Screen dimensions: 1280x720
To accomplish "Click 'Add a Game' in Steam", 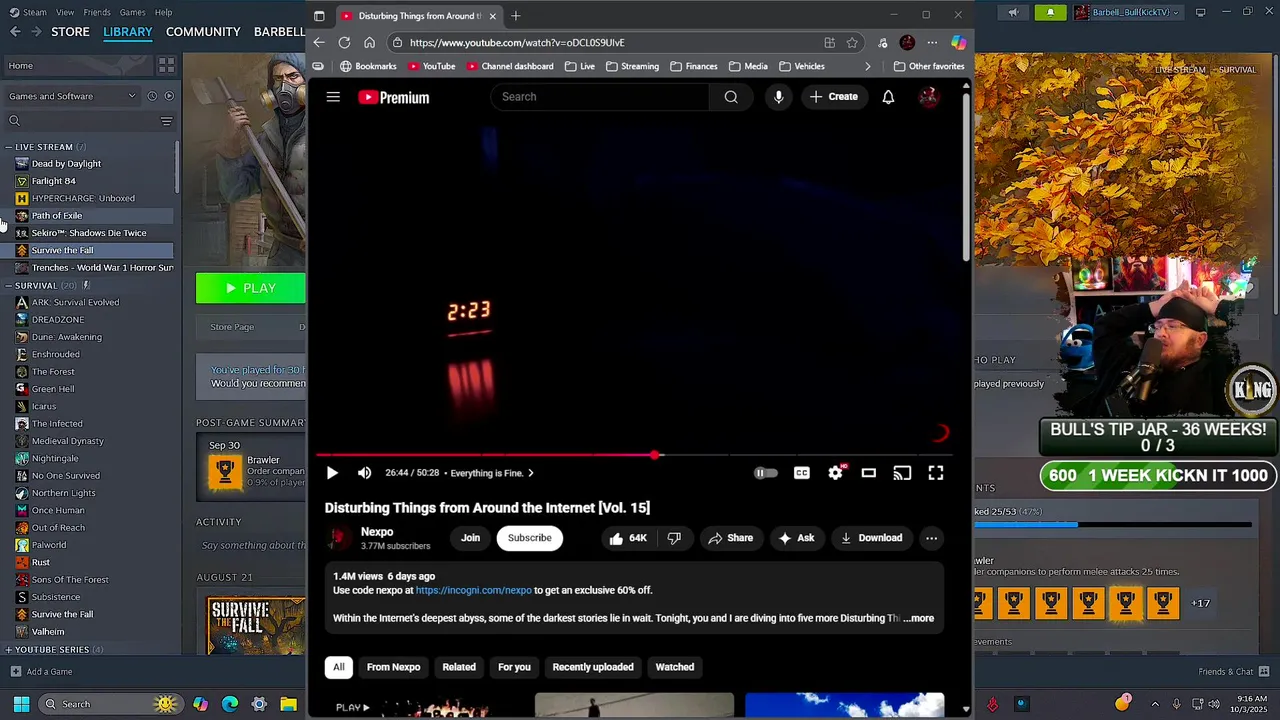I will pyautogui.click(x=41, y=672).
